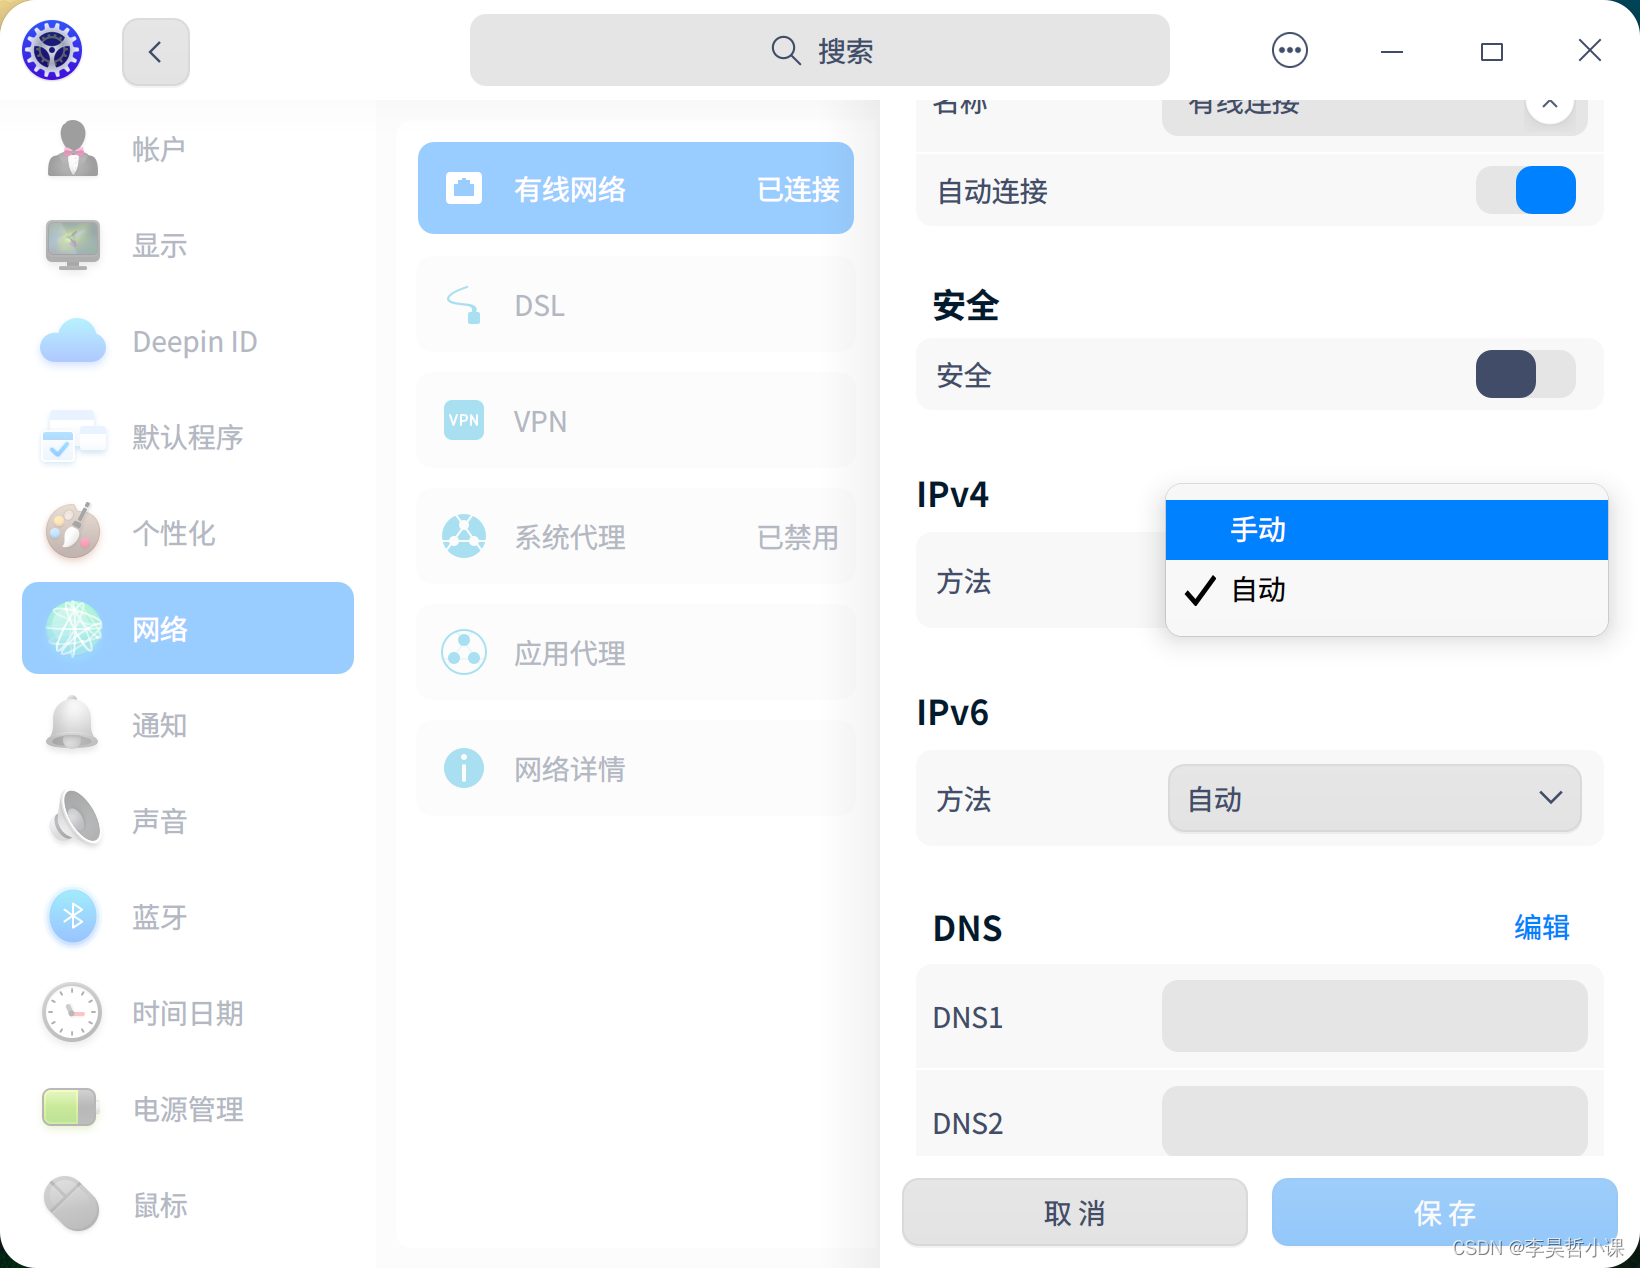
Task: Click the IPv6 dropdown chevron arrow
Action: point(1550,798)
